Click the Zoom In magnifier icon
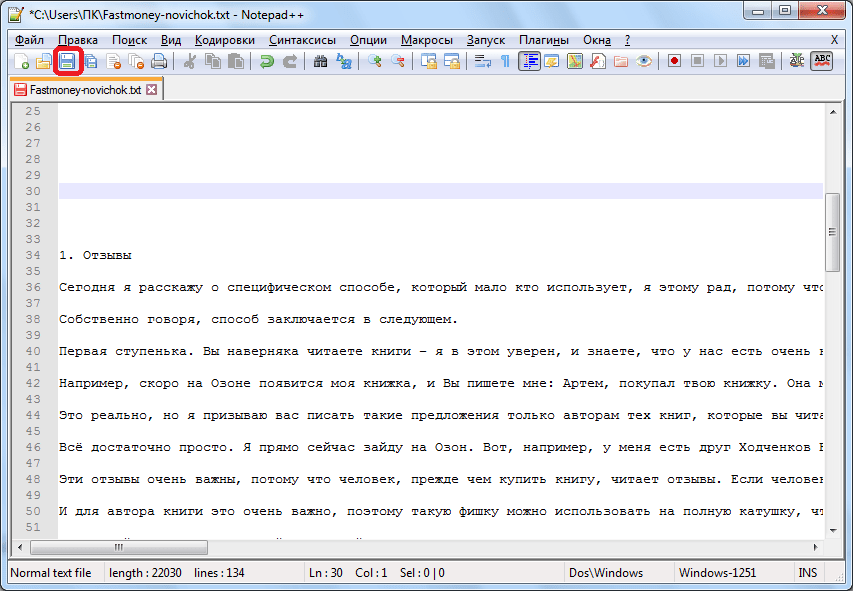853x591 pixels. [x=375, y=61]
